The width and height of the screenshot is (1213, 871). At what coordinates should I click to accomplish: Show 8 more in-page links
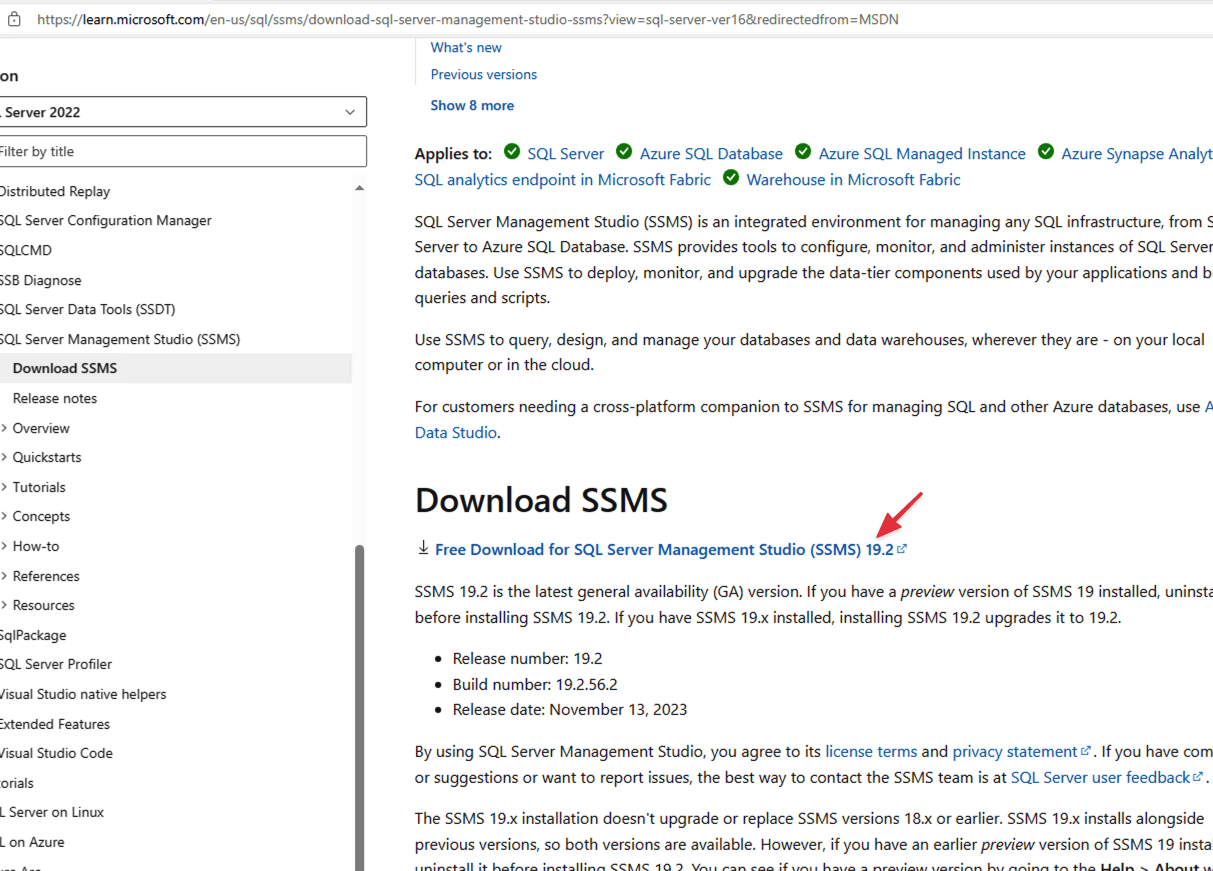472,105
